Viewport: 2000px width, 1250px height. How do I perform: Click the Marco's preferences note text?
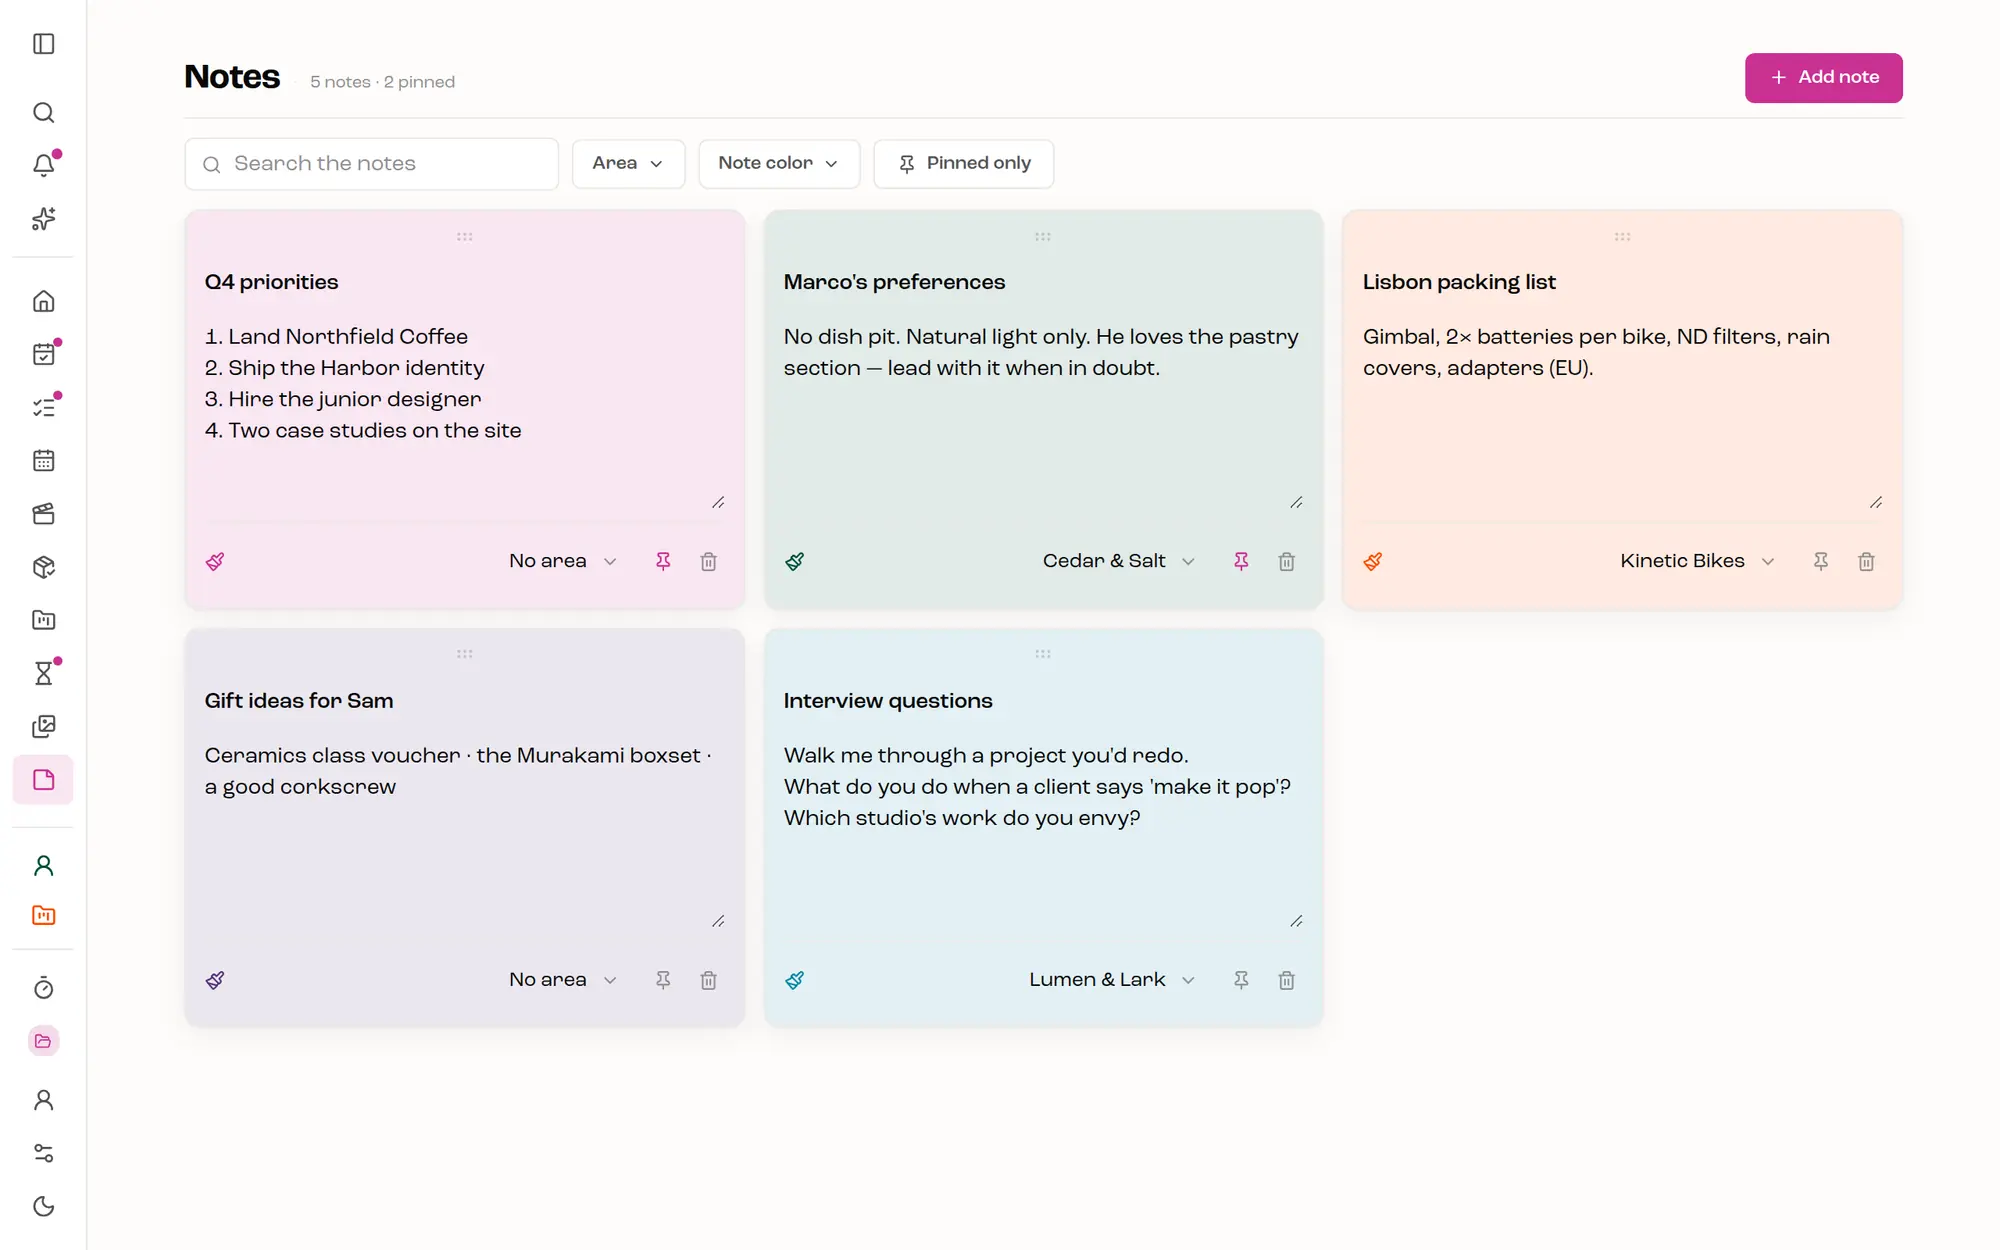(1042, 352)
